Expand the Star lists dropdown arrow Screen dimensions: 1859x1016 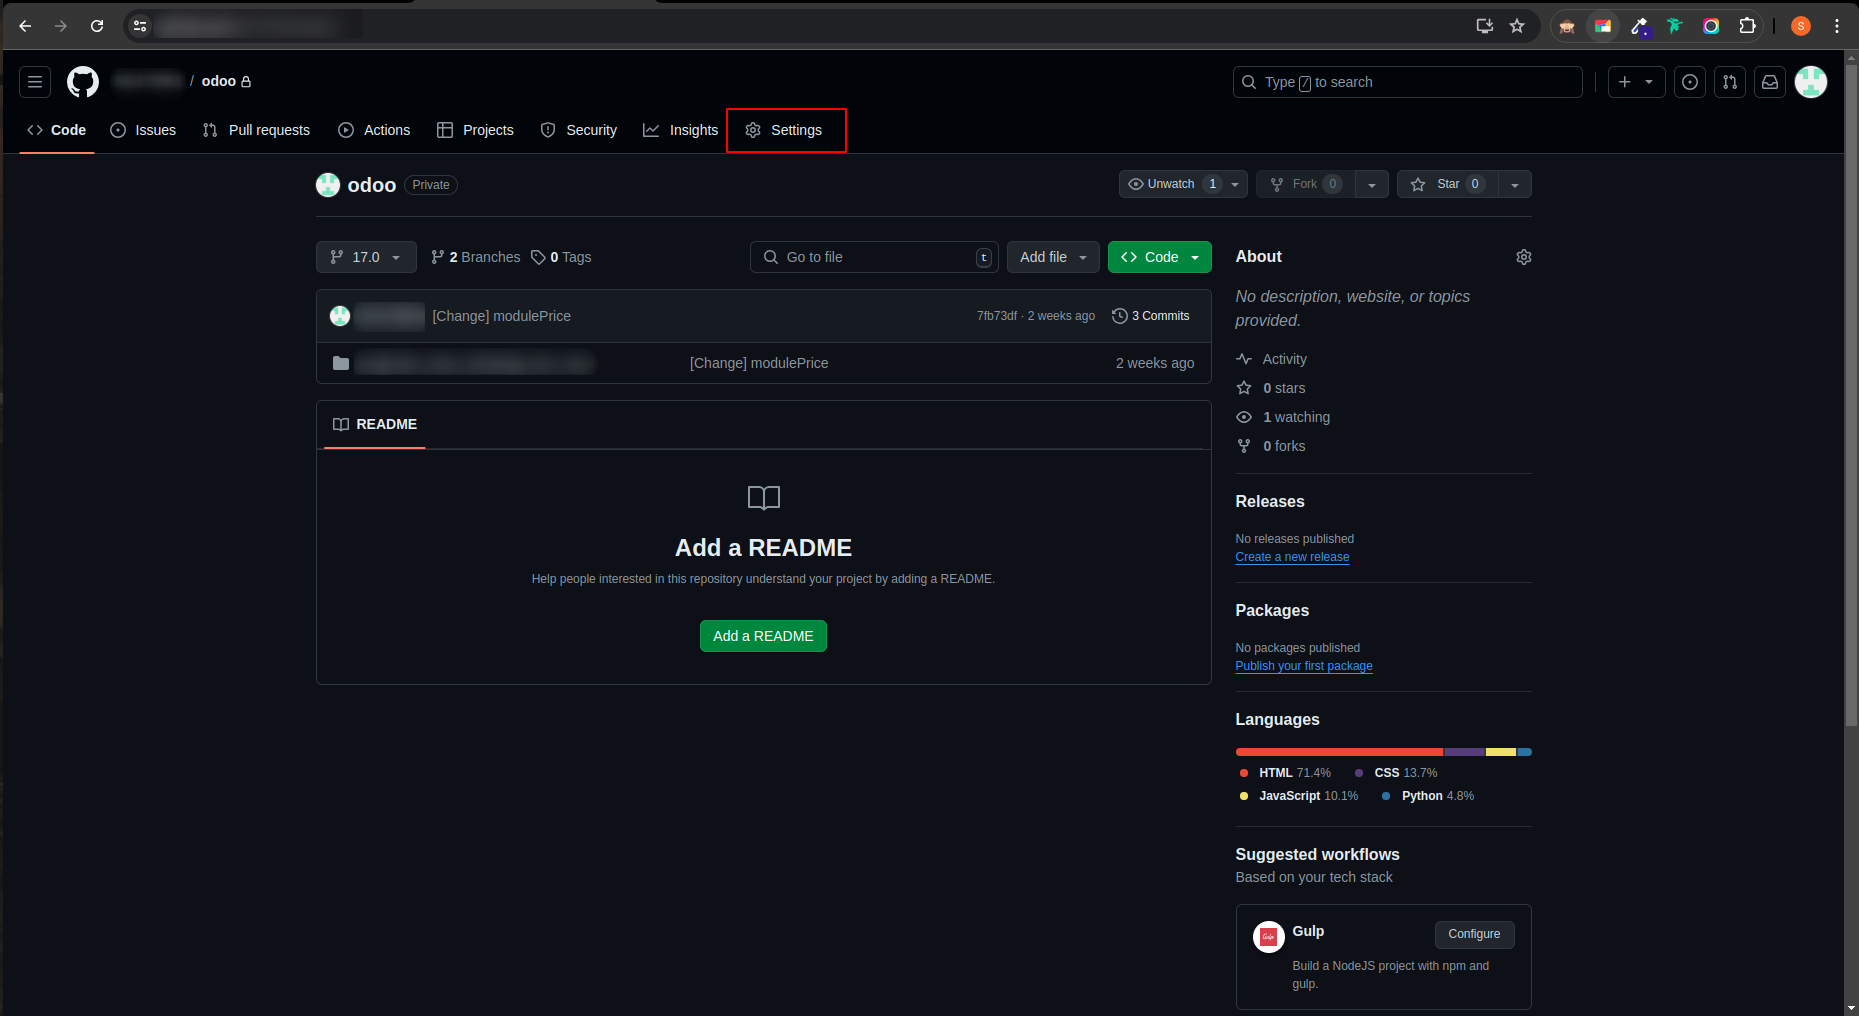coord(1515,184)
